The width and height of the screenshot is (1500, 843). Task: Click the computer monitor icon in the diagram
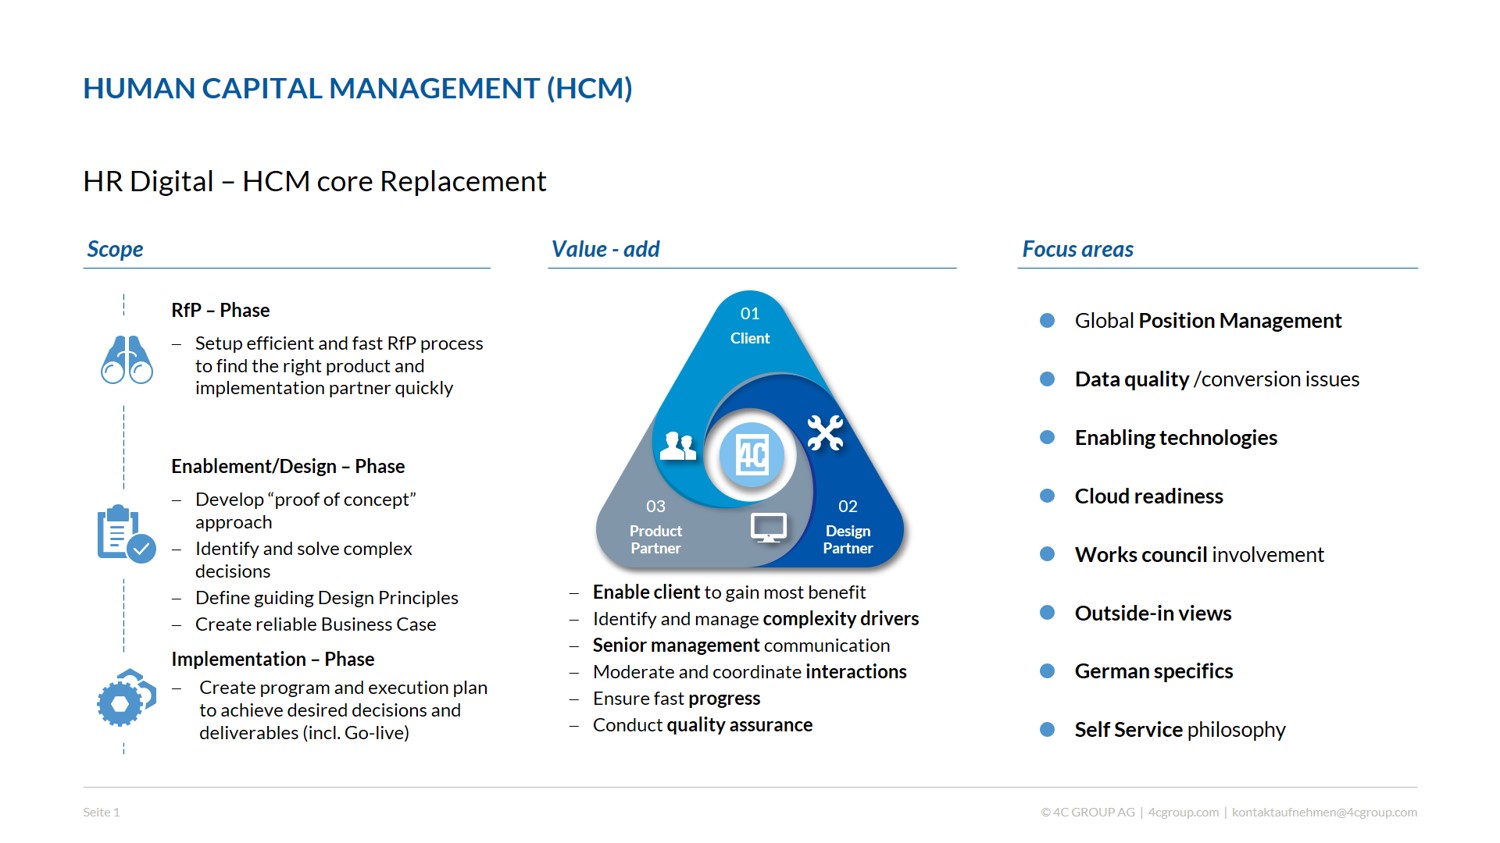tap(768, 527)
